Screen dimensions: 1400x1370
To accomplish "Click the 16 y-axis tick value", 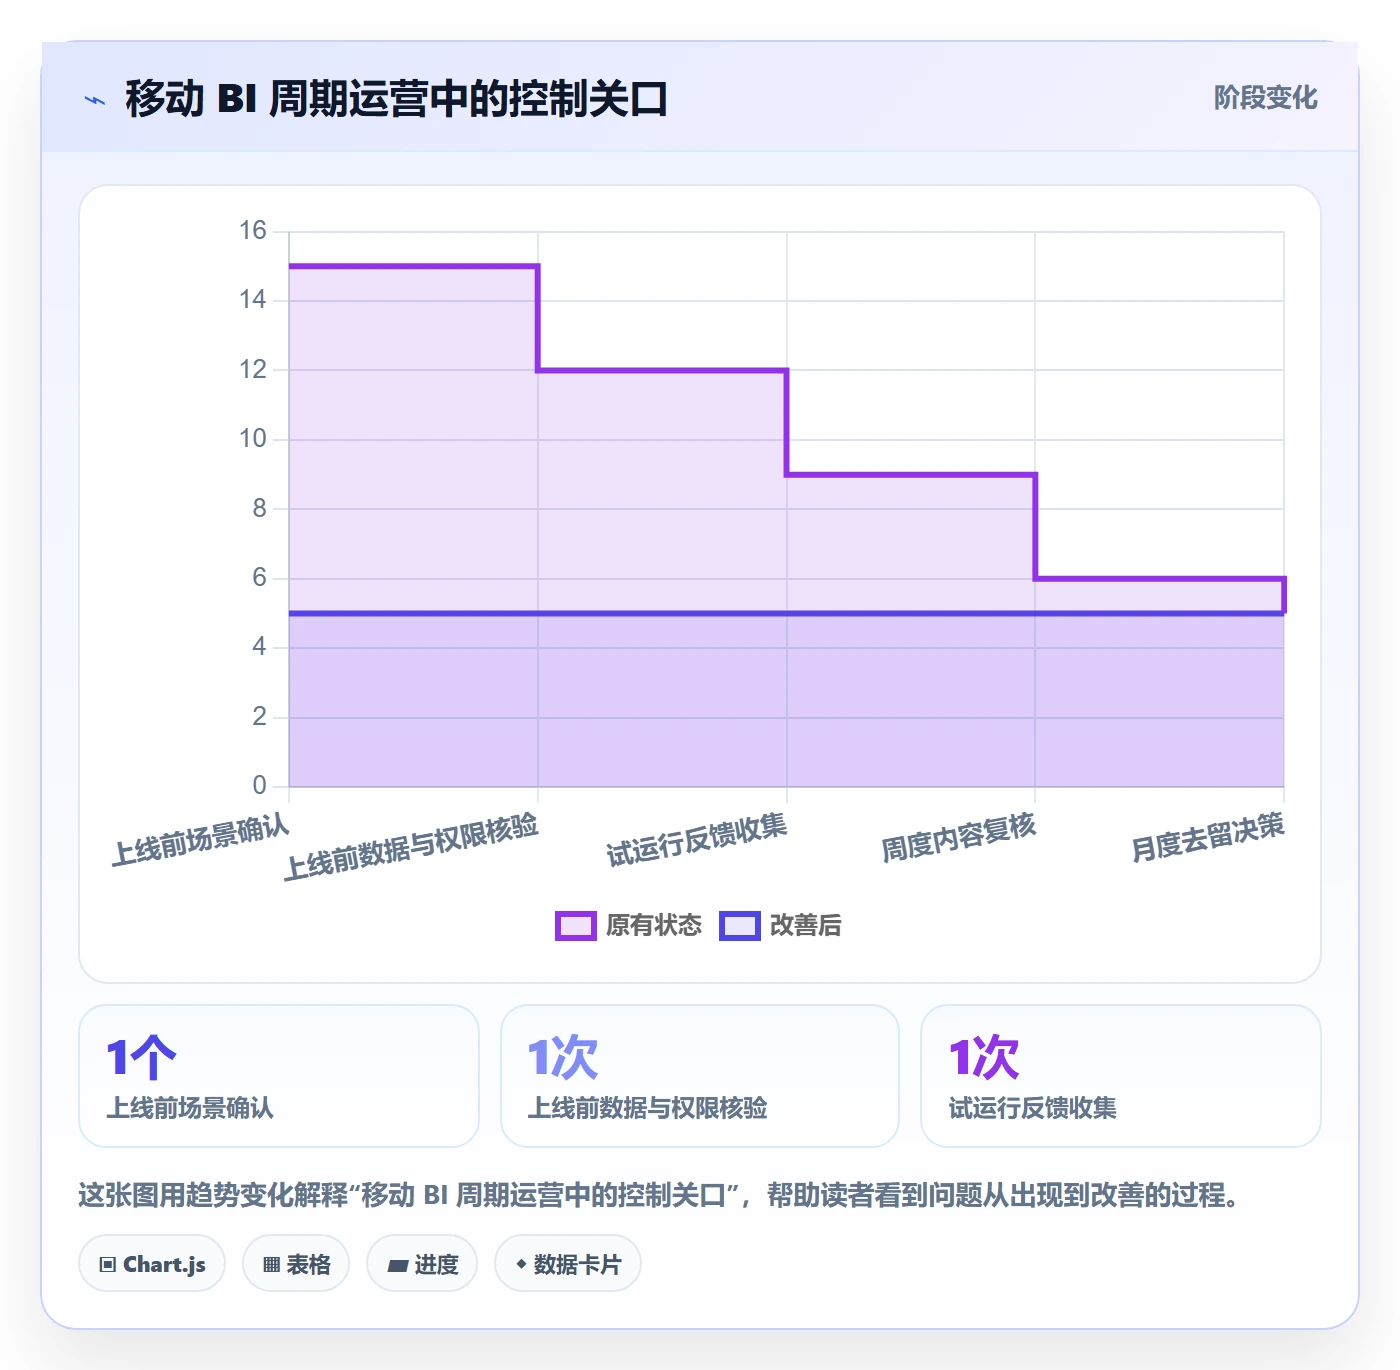I will 253,231.
